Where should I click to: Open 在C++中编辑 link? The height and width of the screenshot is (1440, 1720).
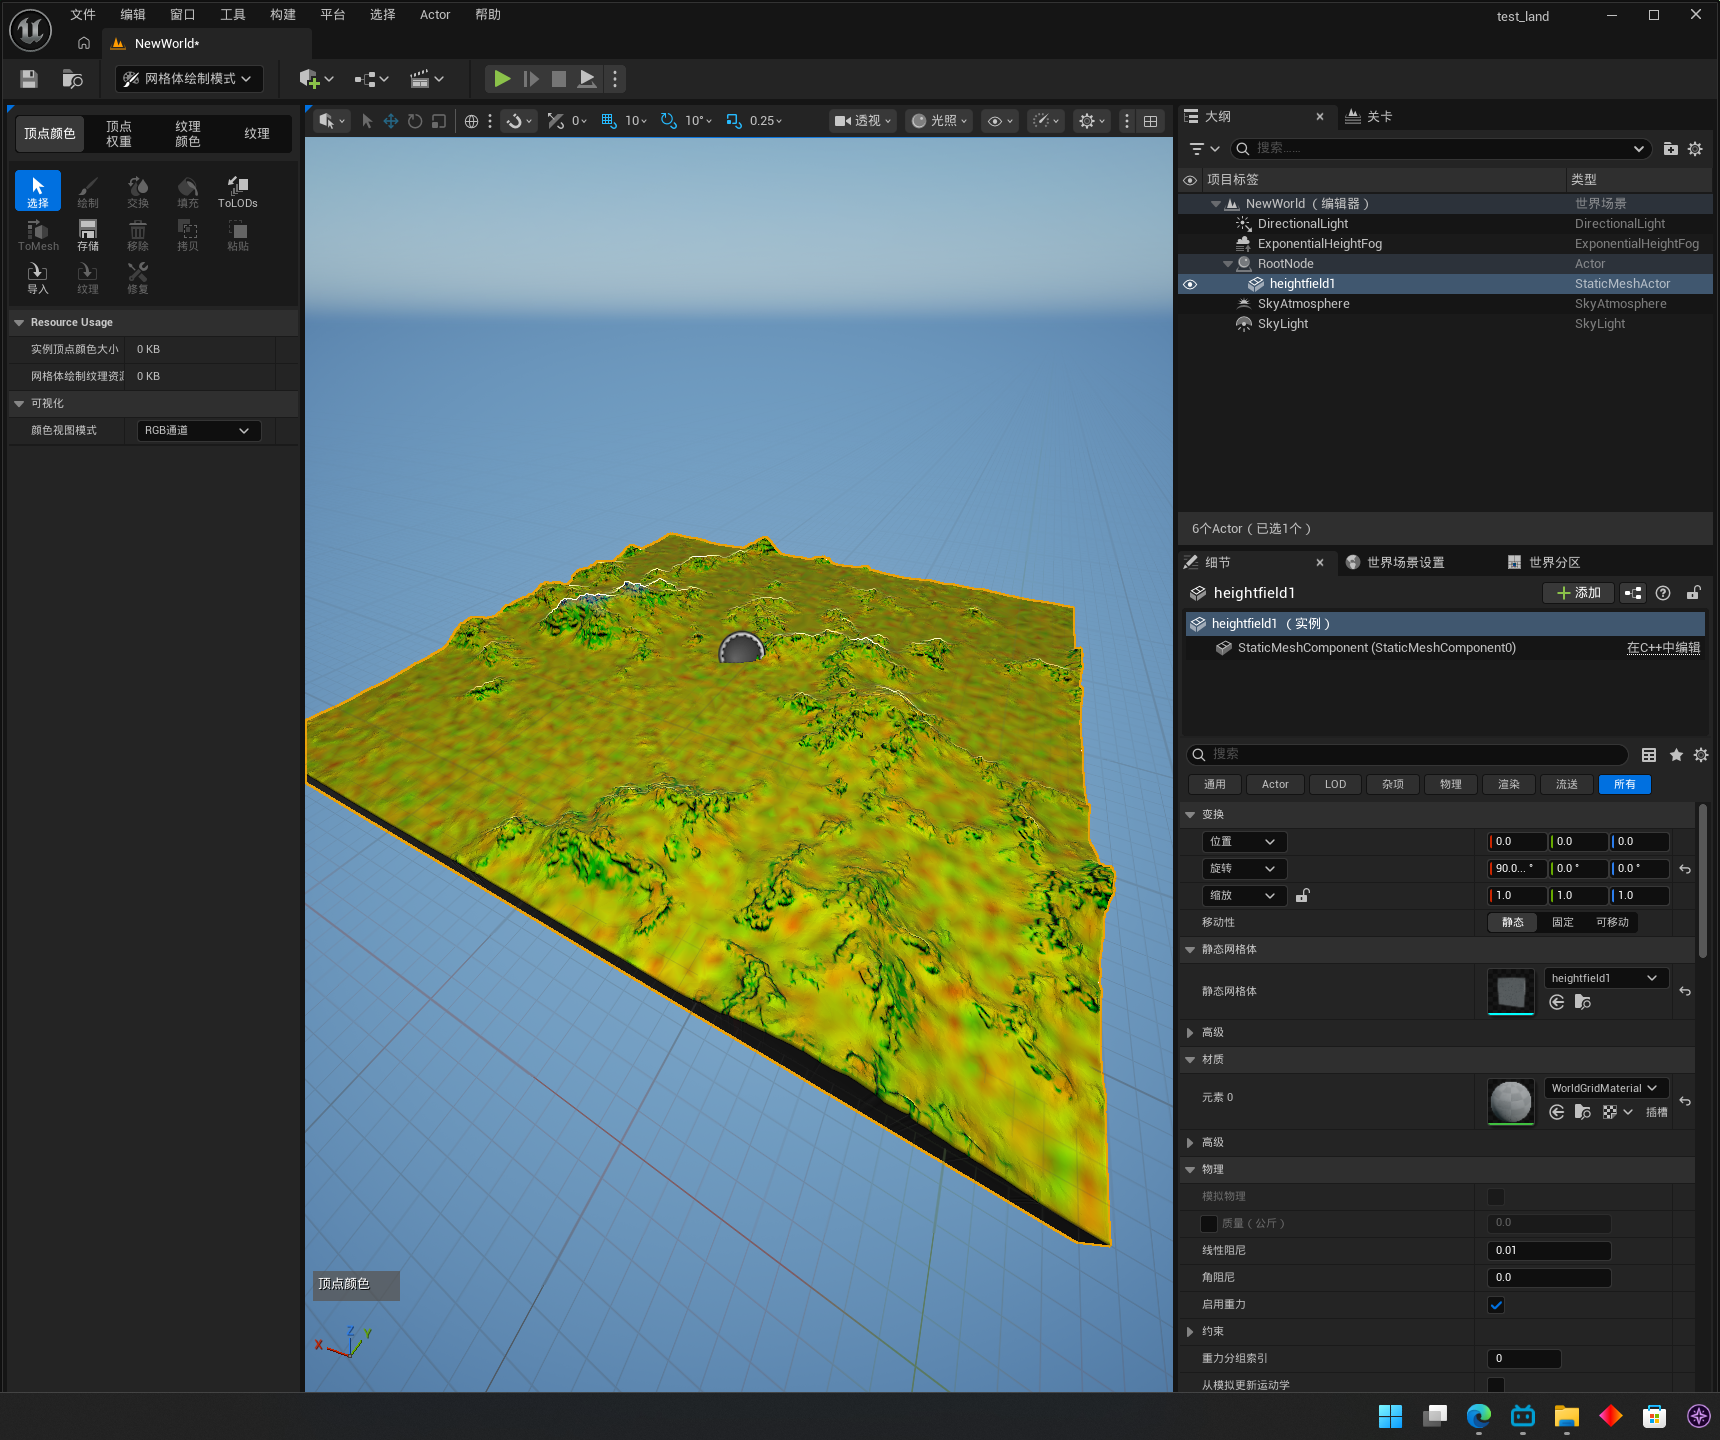(x=1663, y=648)
